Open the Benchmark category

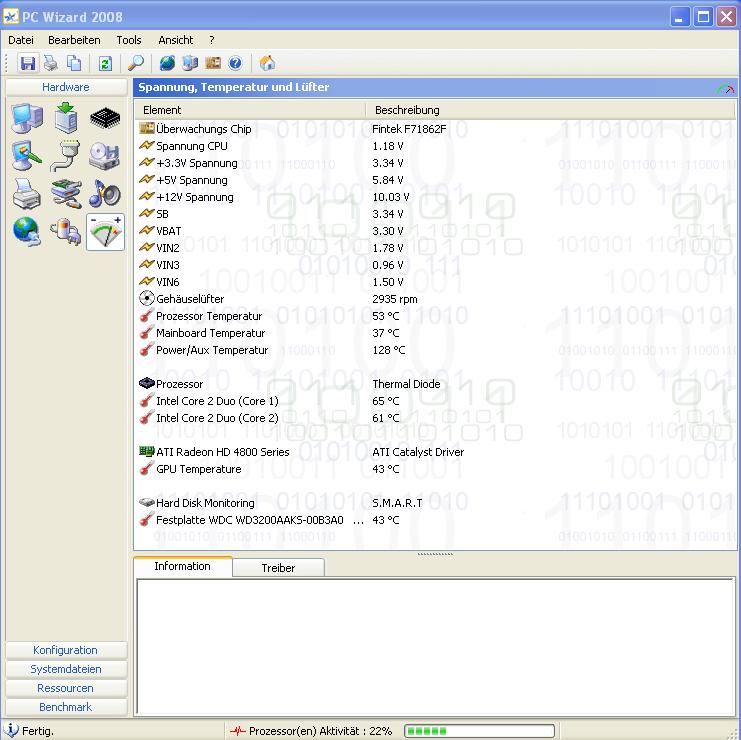click(x=66, y=707)
